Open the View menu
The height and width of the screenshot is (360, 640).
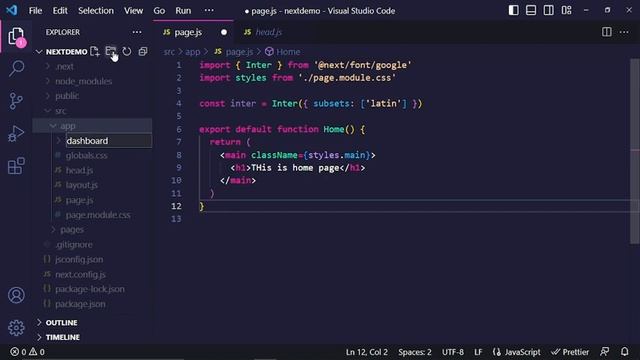133,11
